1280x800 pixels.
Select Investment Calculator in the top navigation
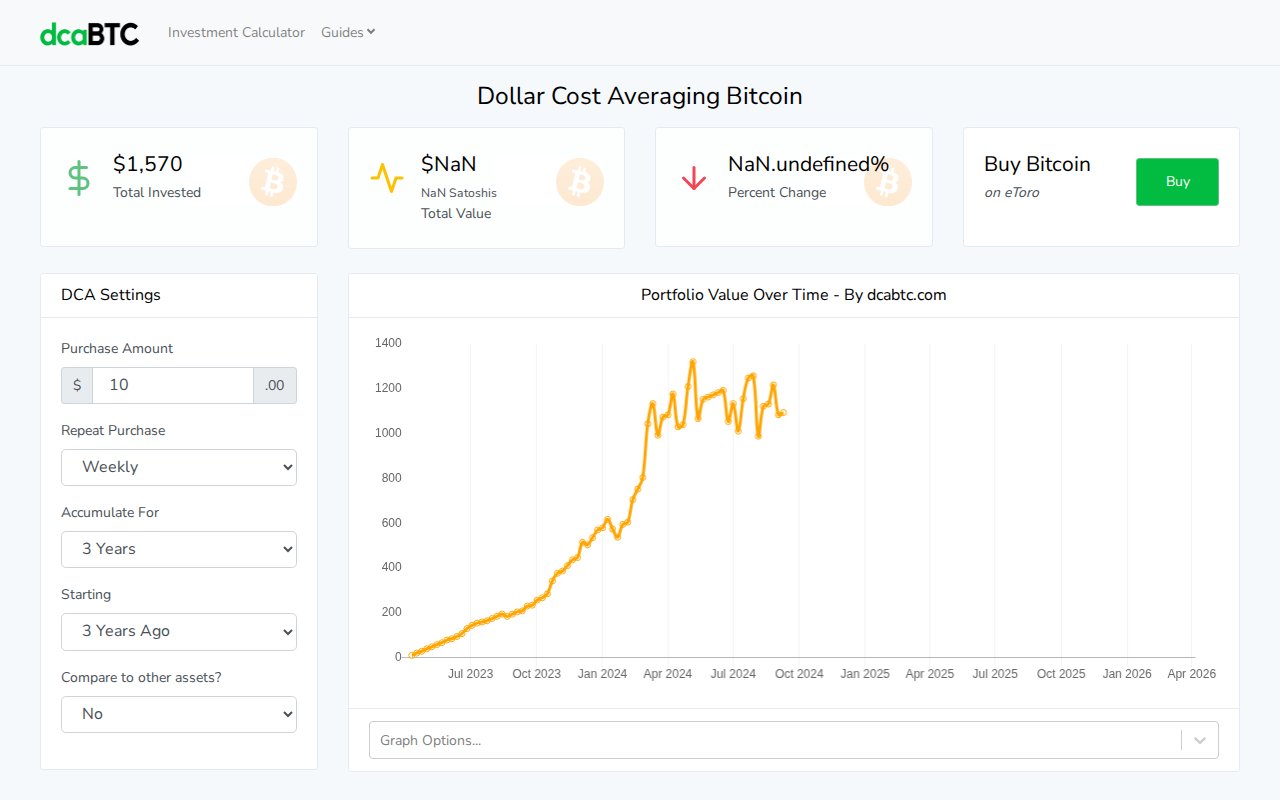click(x=236, y=32)
